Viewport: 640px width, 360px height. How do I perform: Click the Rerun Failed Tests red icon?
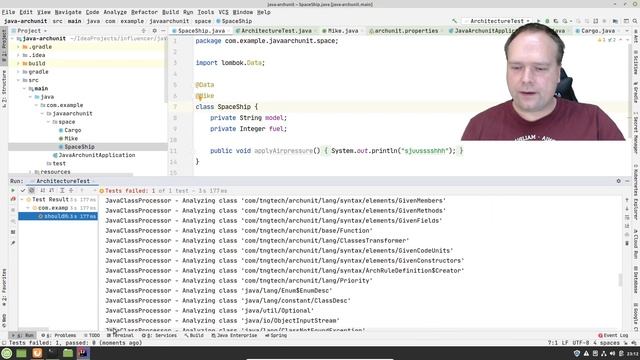pos(13,199)
